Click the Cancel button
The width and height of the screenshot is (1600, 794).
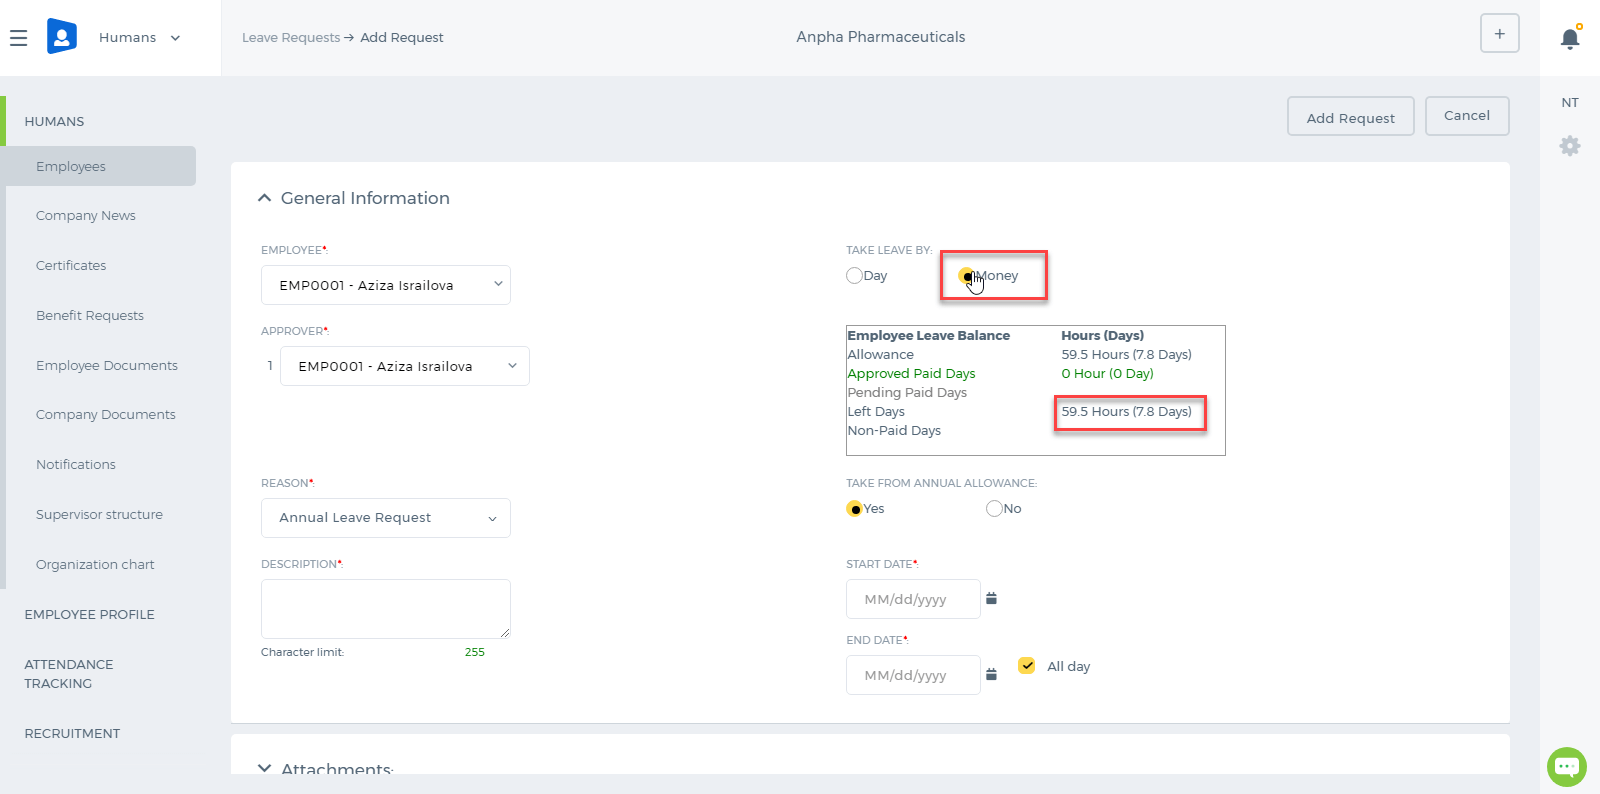pyautogui.click(x=1467, y=116)
